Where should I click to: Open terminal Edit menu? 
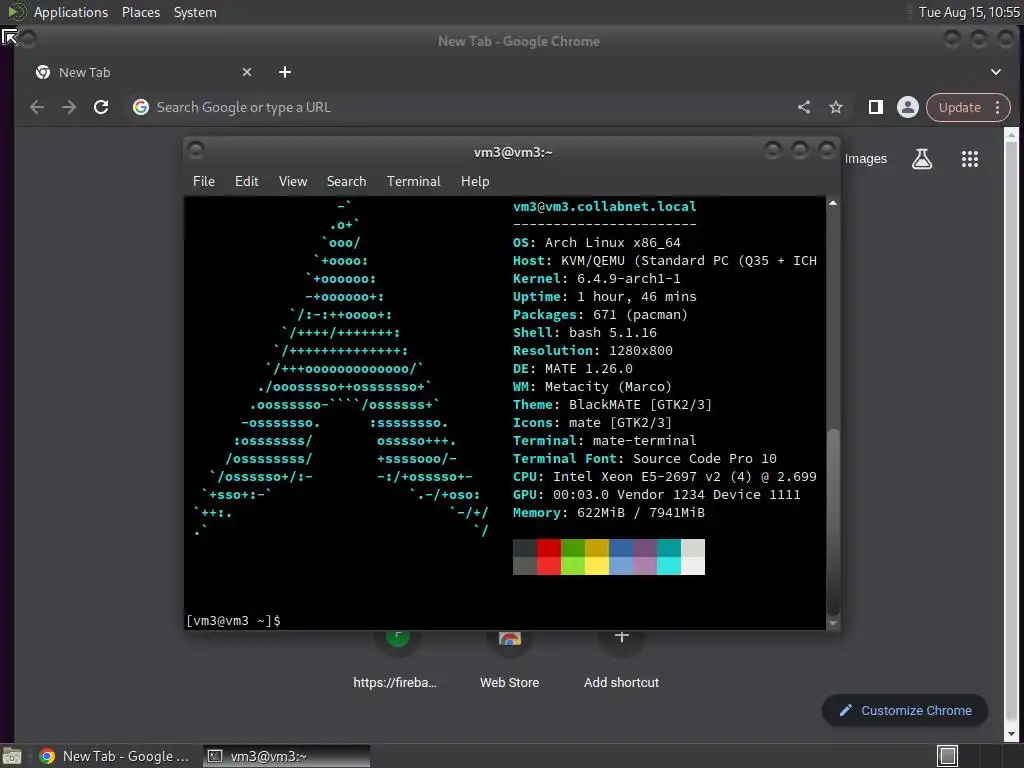coord(246,181)
